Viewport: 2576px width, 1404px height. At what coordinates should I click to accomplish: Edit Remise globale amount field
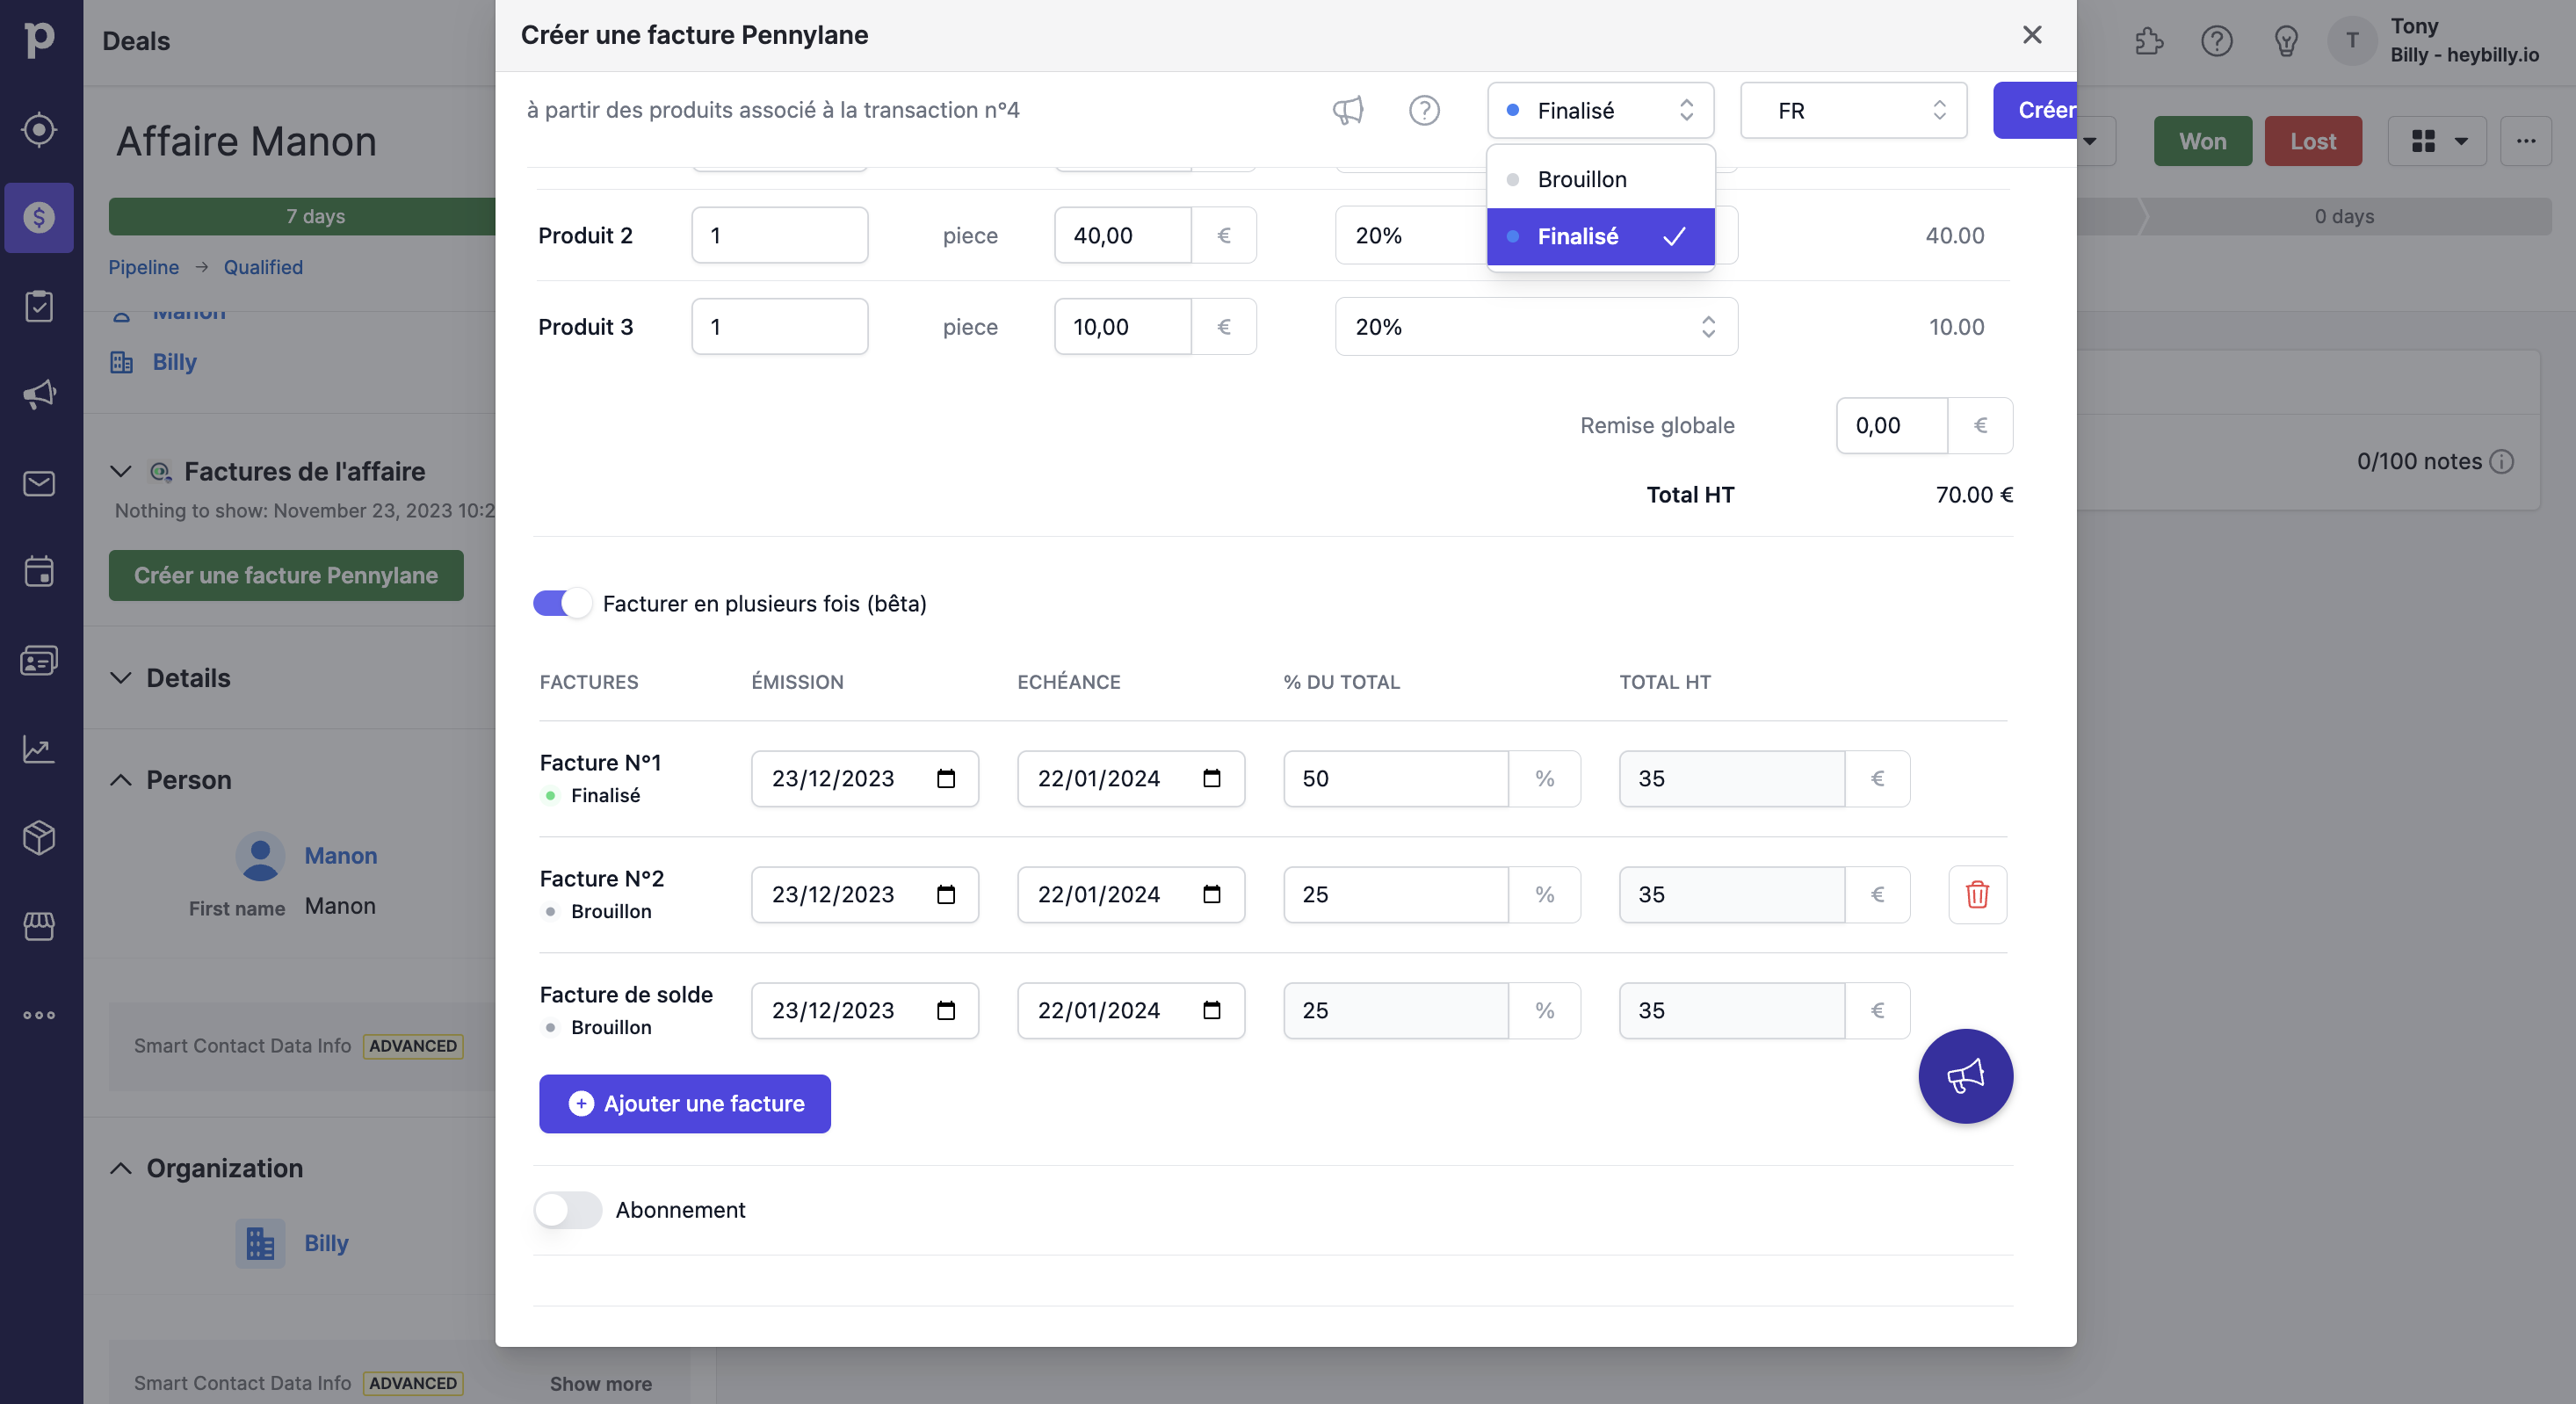(x=1891, y=425)
